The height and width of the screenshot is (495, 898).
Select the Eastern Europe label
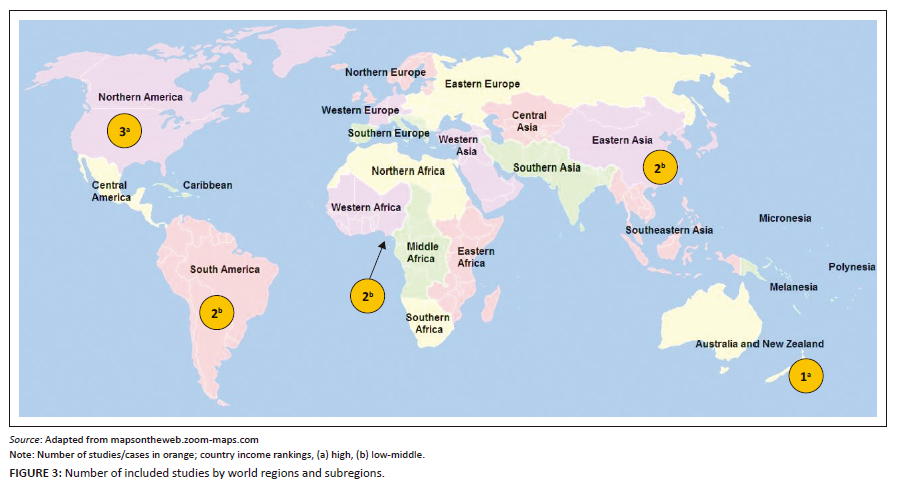coord(483,84)
